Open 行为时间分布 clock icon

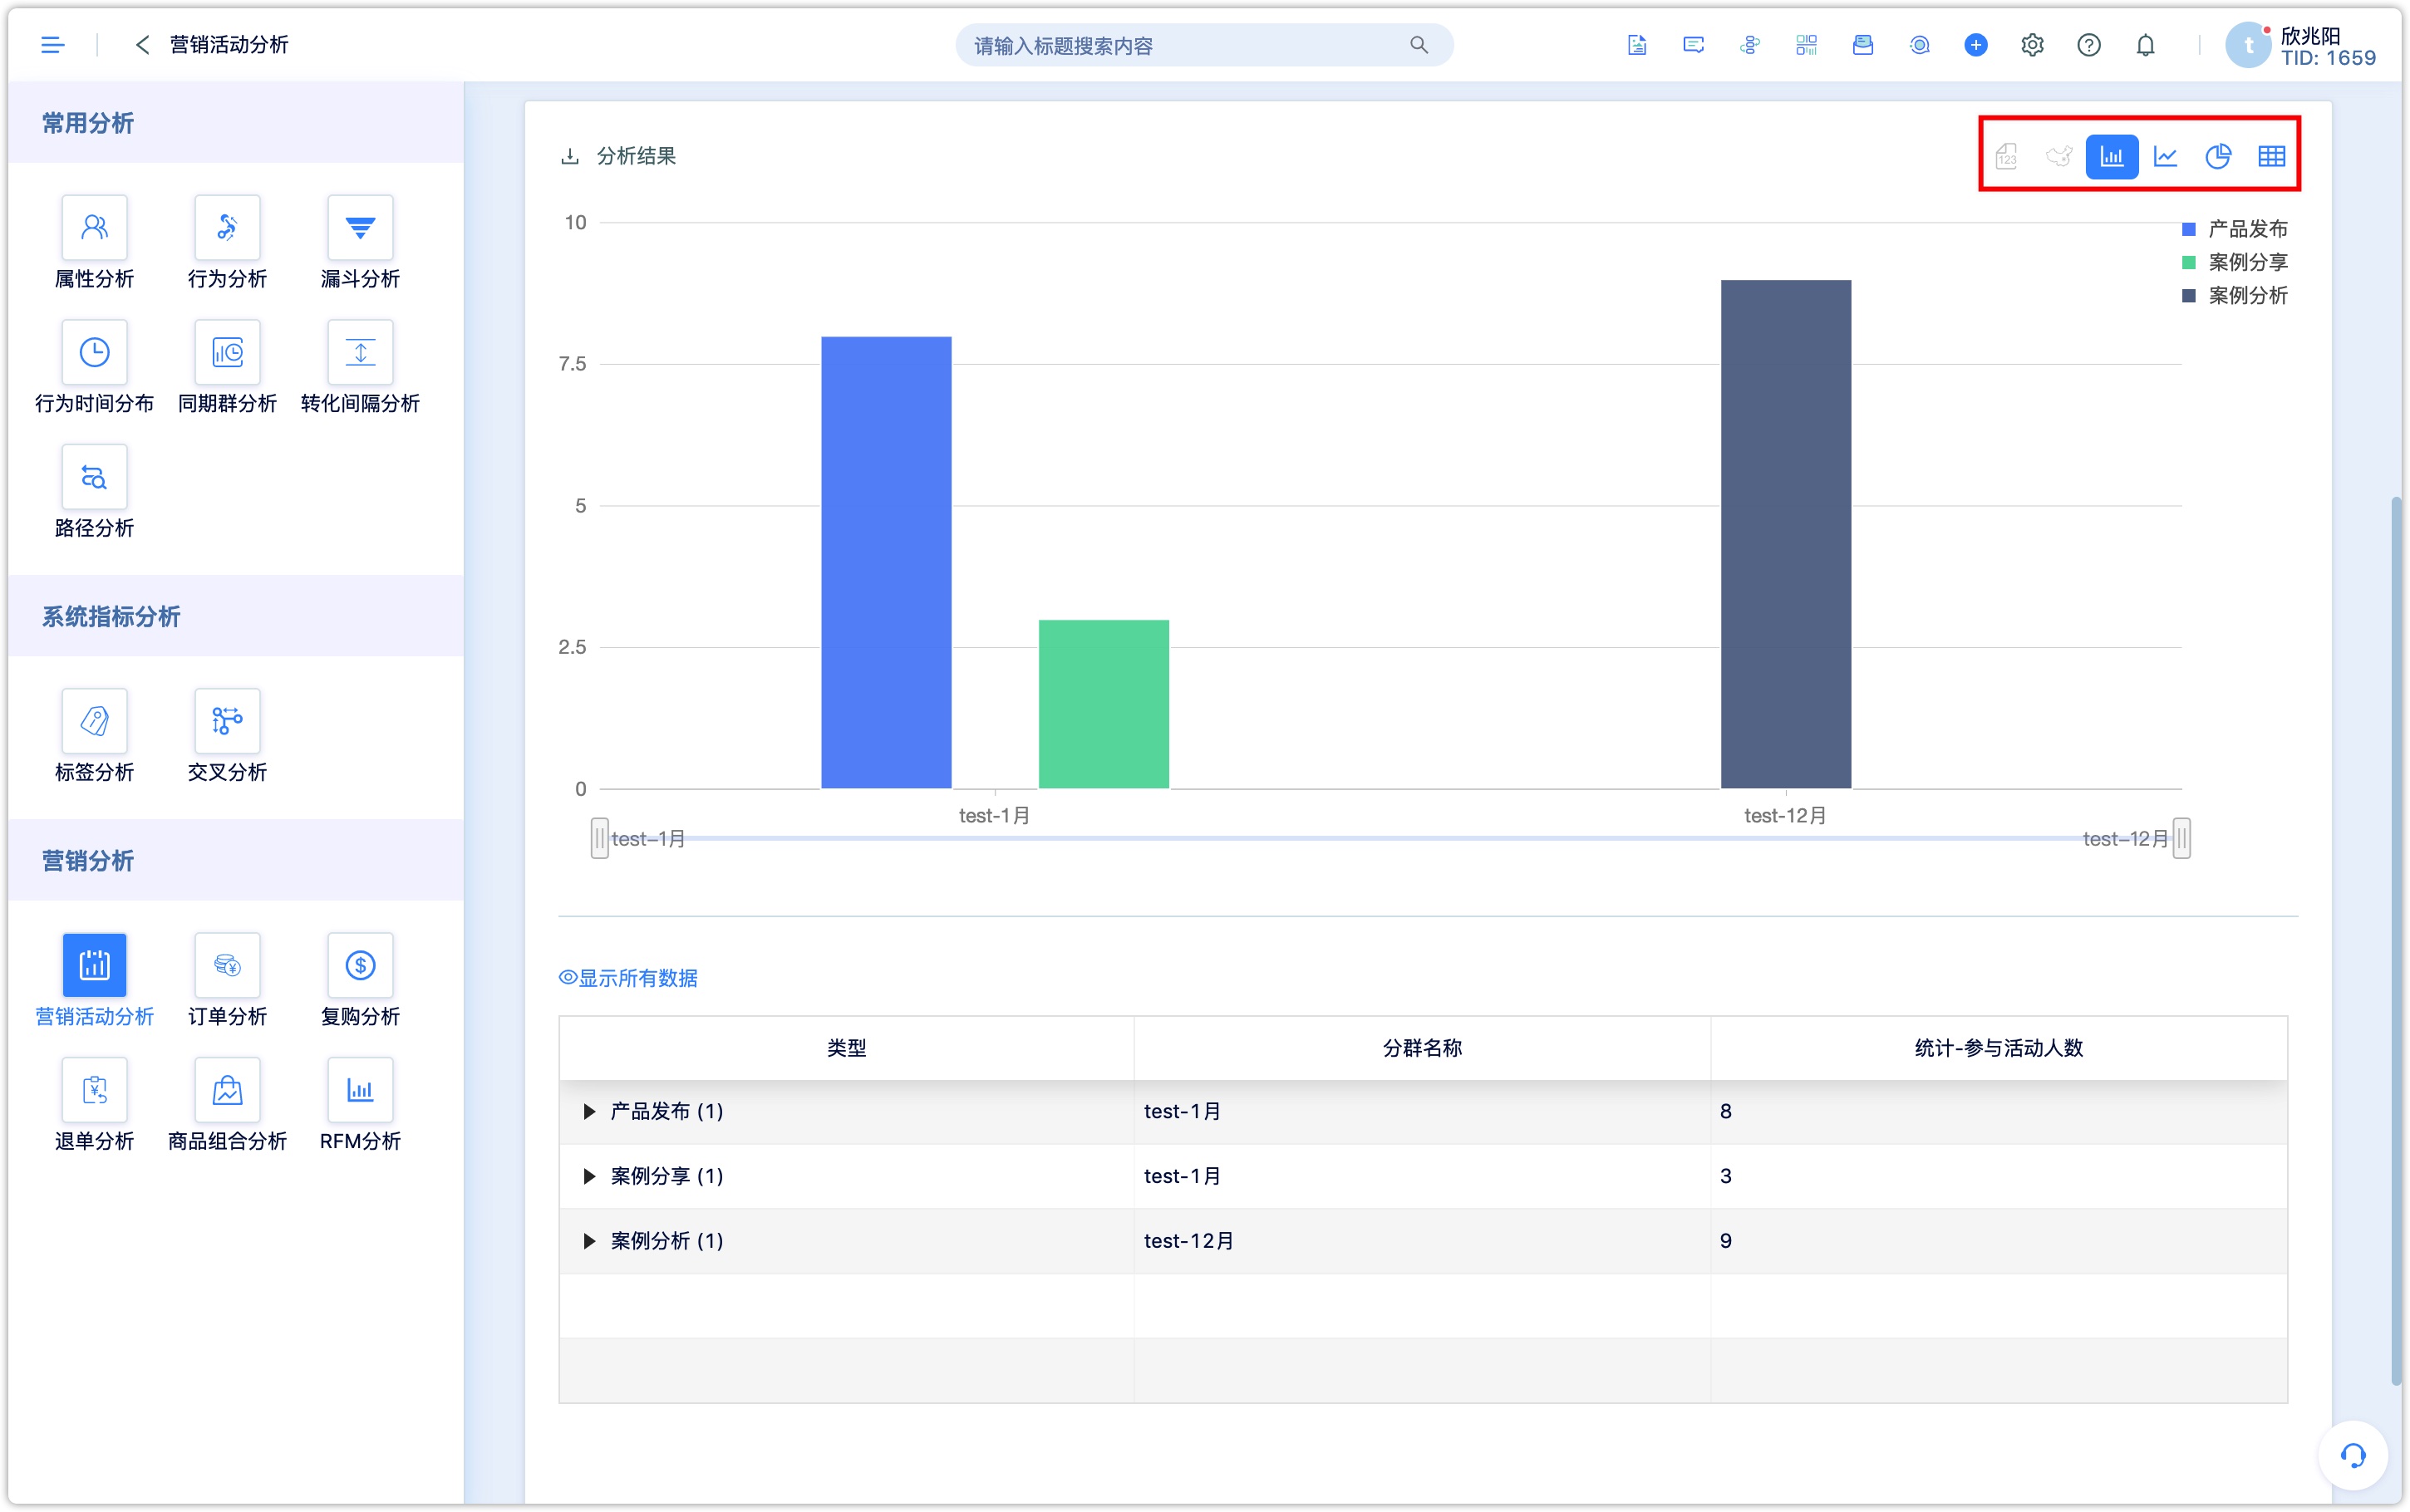94,352
